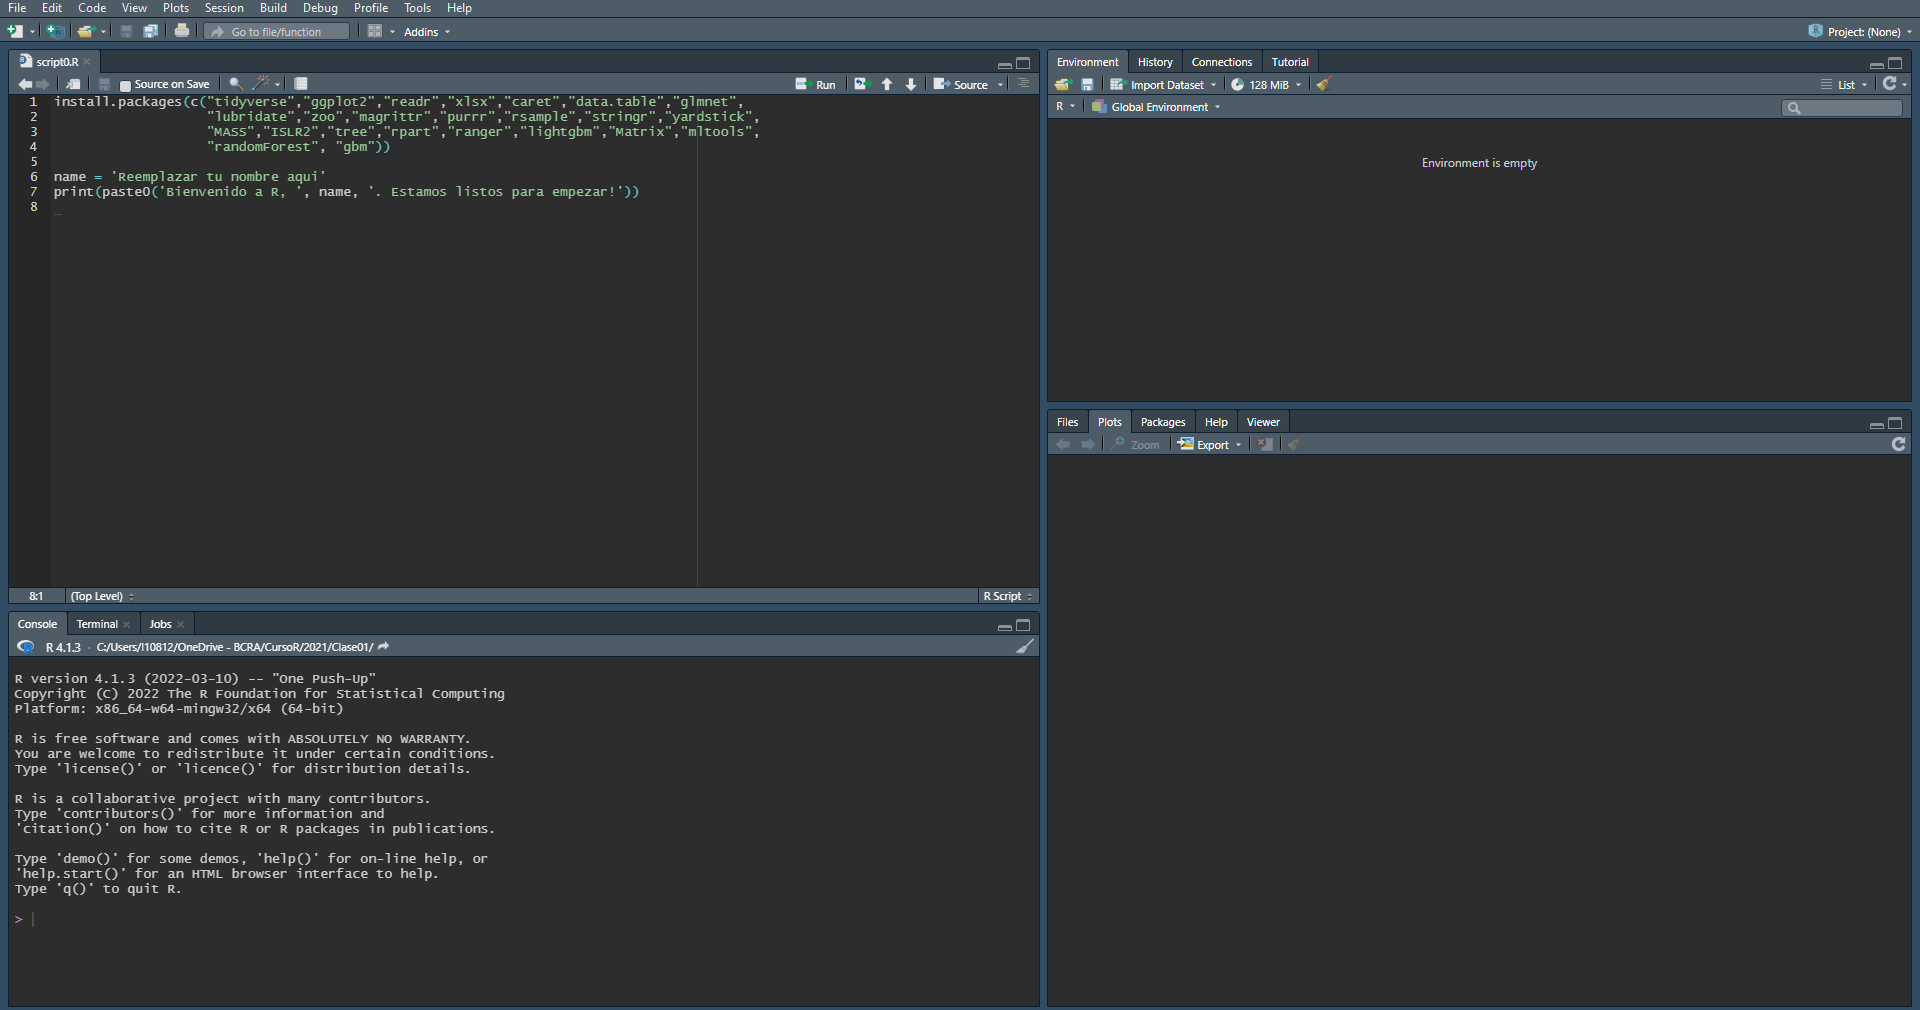Expand the Global Environment dropdown
This screenshot has width=1920, height=1010.
(1158, 107)
